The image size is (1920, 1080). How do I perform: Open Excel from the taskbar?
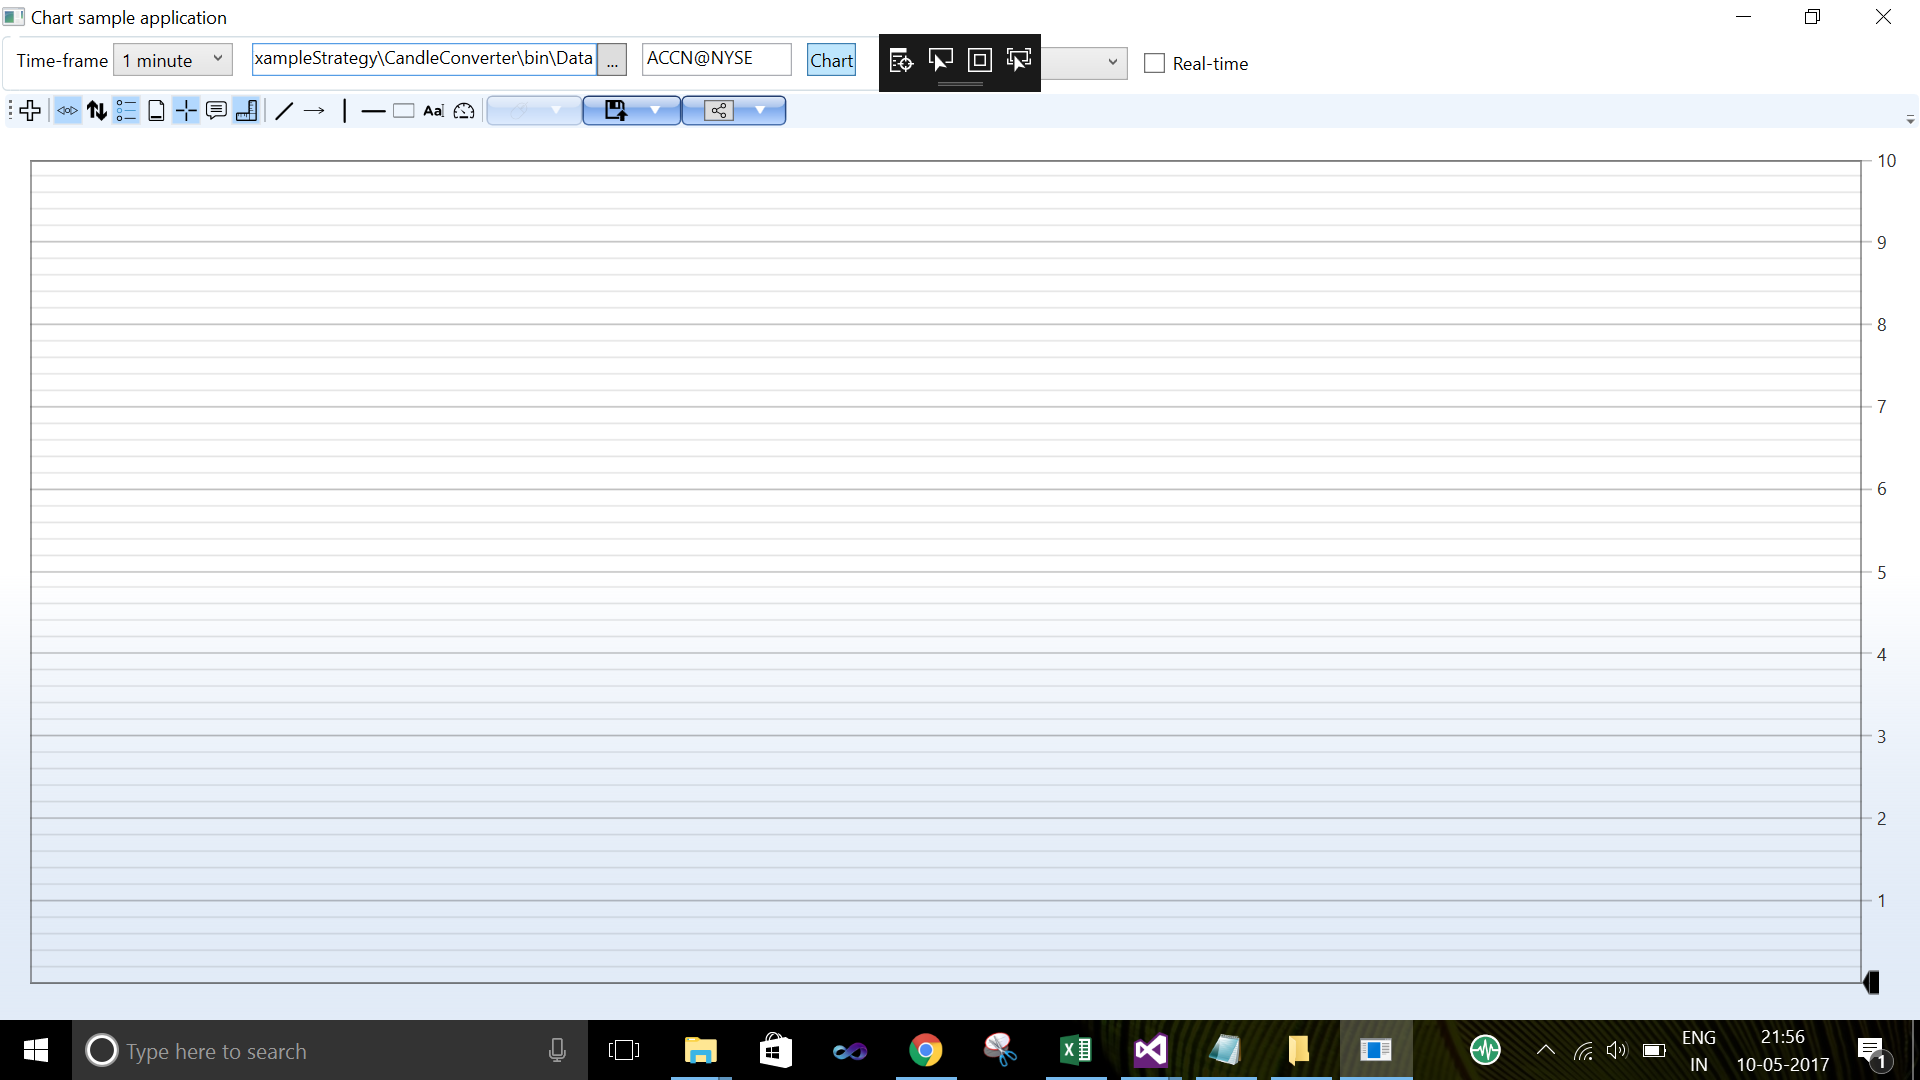tap(1076, 1050)
